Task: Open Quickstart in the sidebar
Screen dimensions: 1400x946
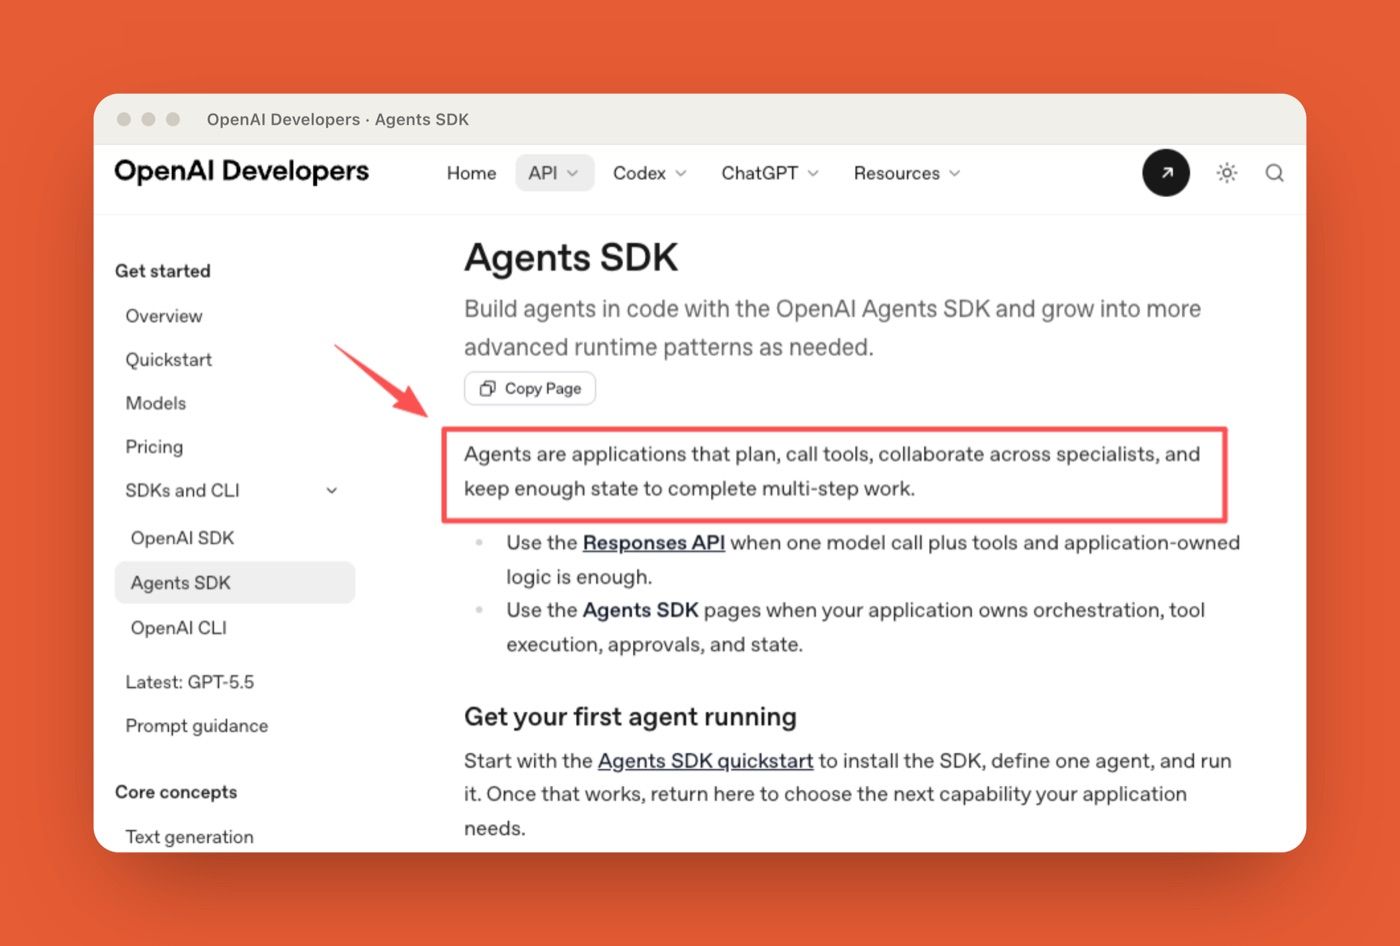Action: 169,360
